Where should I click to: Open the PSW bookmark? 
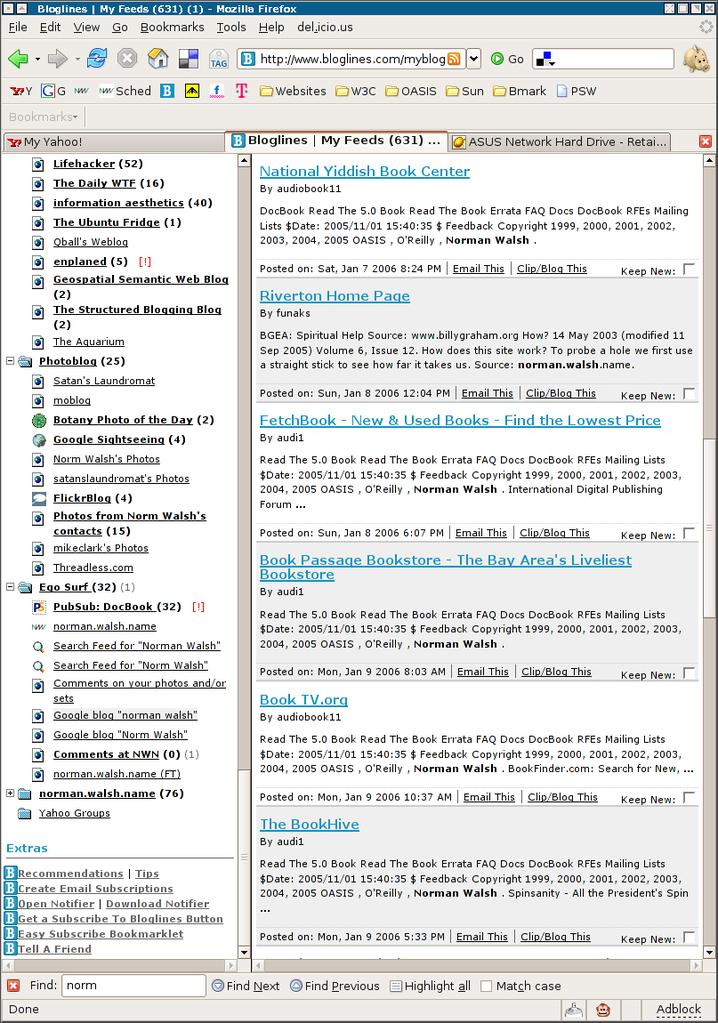(x=576, y=91)
